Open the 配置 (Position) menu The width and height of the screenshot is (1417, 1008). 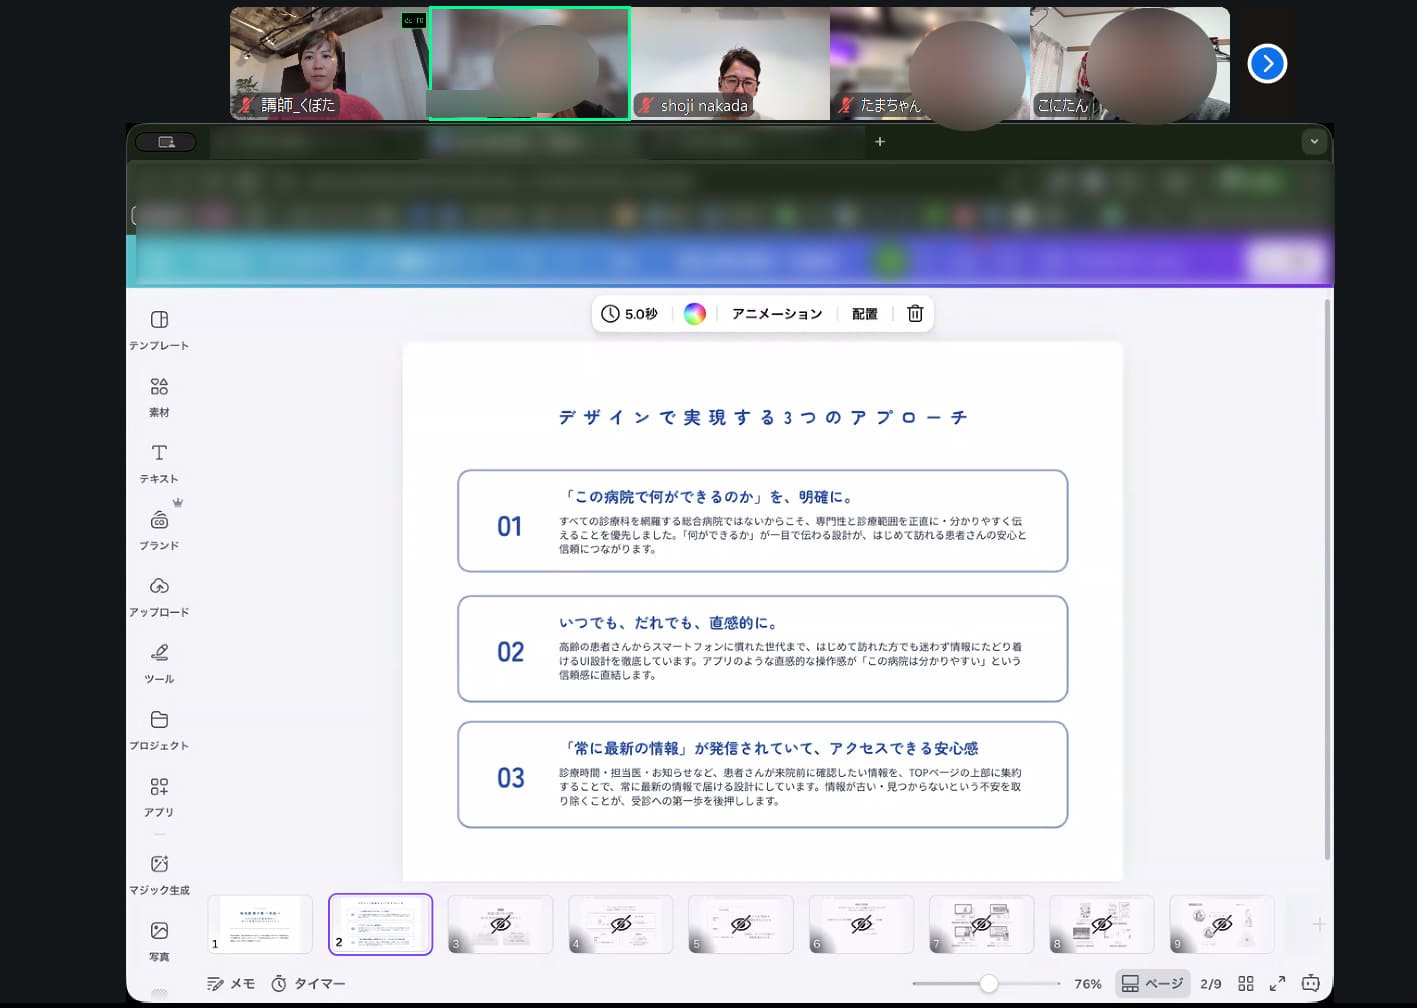tap(863, 313)
